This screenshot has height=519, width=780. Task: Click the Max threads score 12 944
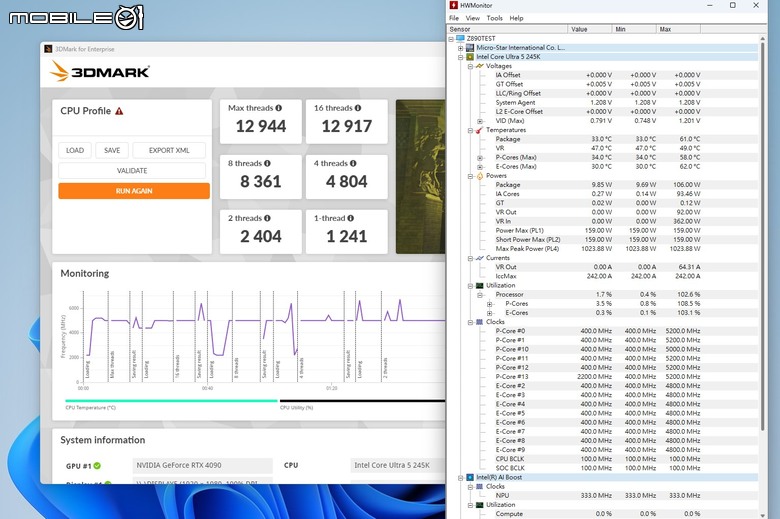click(261, 126)
